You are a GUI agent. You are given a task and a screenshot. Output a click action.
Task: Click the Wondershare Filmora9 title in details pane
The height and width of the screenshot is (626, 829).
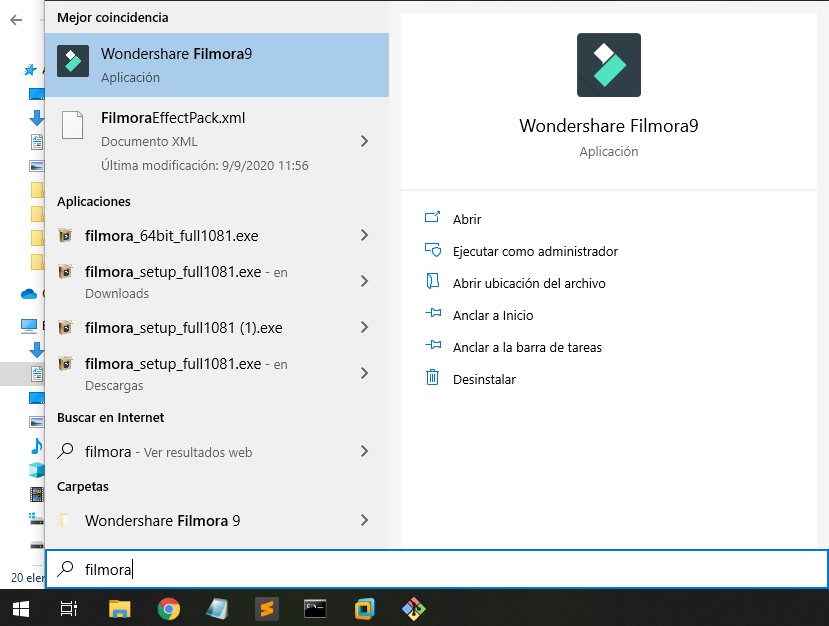click(609, 126)
